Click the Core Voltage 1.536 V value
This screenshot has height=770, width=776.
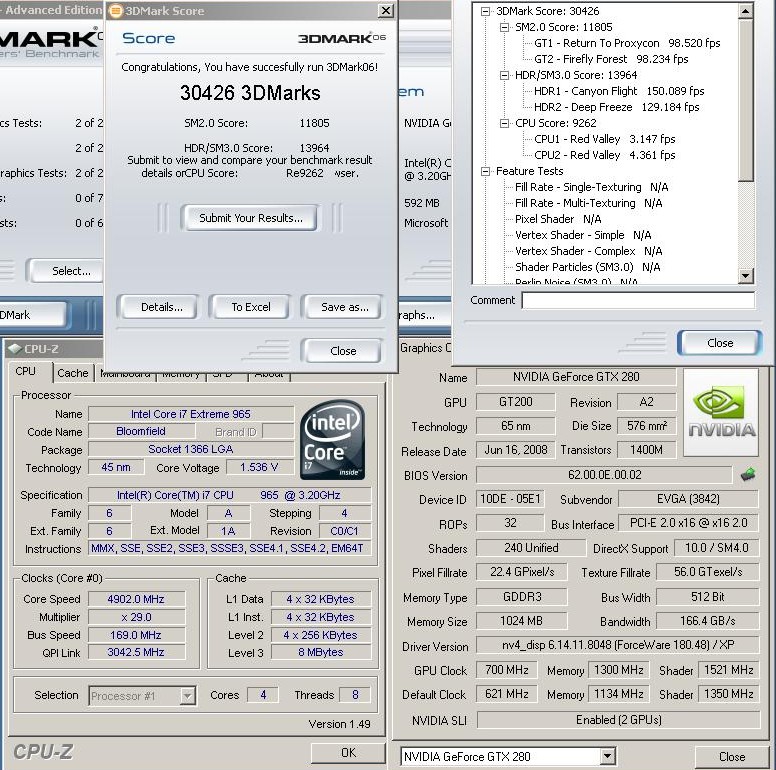[259, 467]
